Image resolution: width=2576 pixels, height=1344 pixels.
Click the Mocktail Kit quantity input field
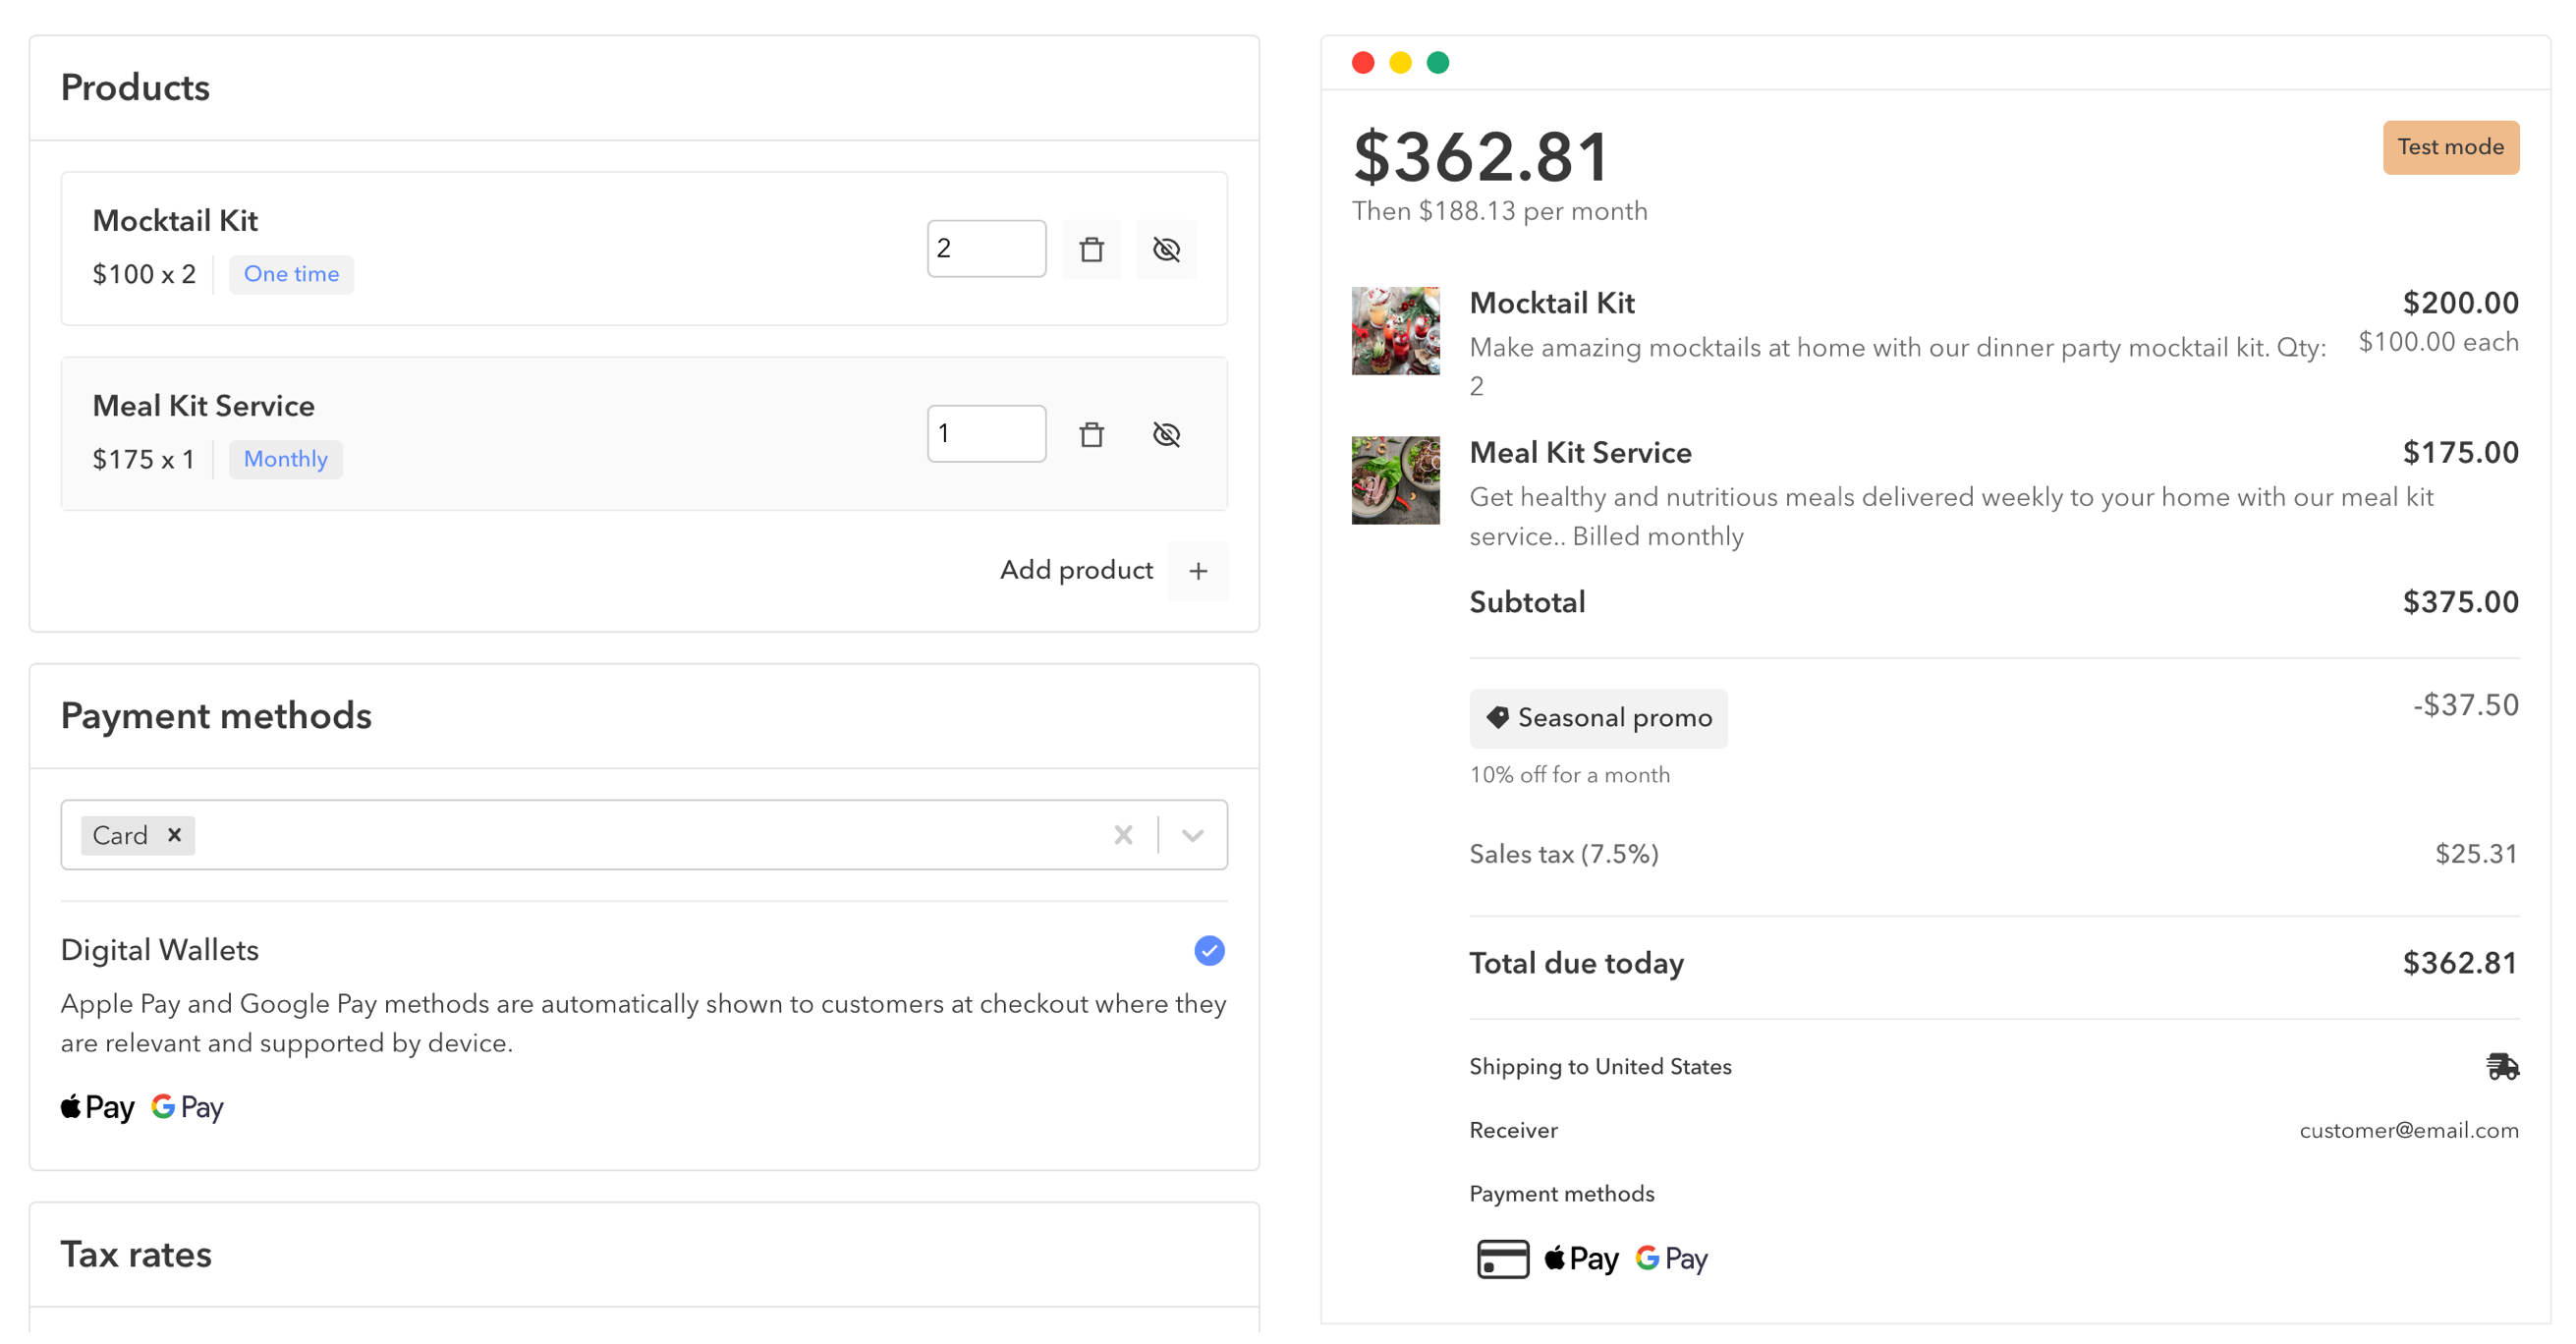[986, 249]
